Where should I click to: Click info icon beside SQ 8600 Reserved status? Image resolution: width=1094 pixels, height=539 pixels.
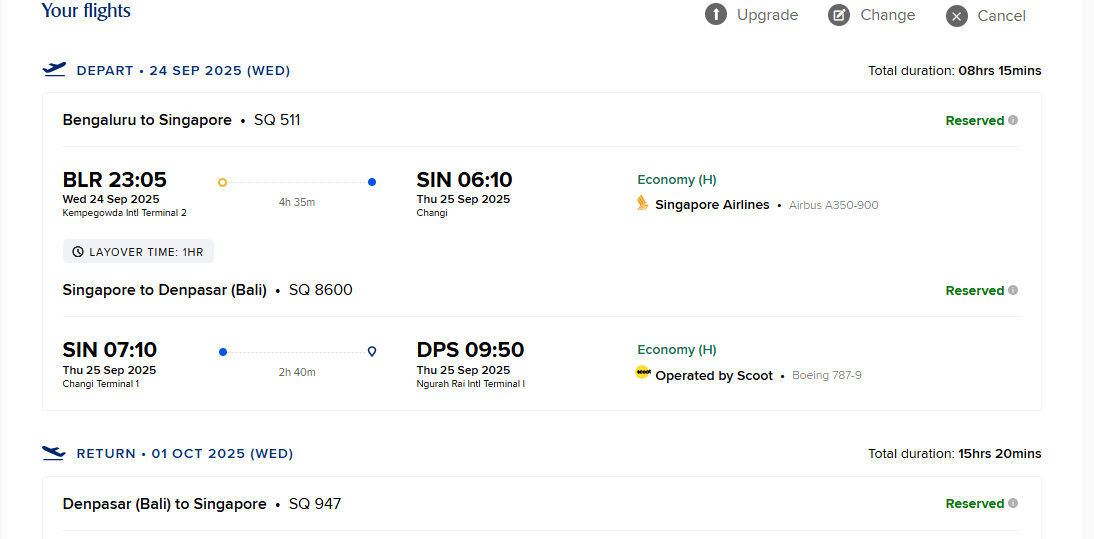coord(1013,290)
